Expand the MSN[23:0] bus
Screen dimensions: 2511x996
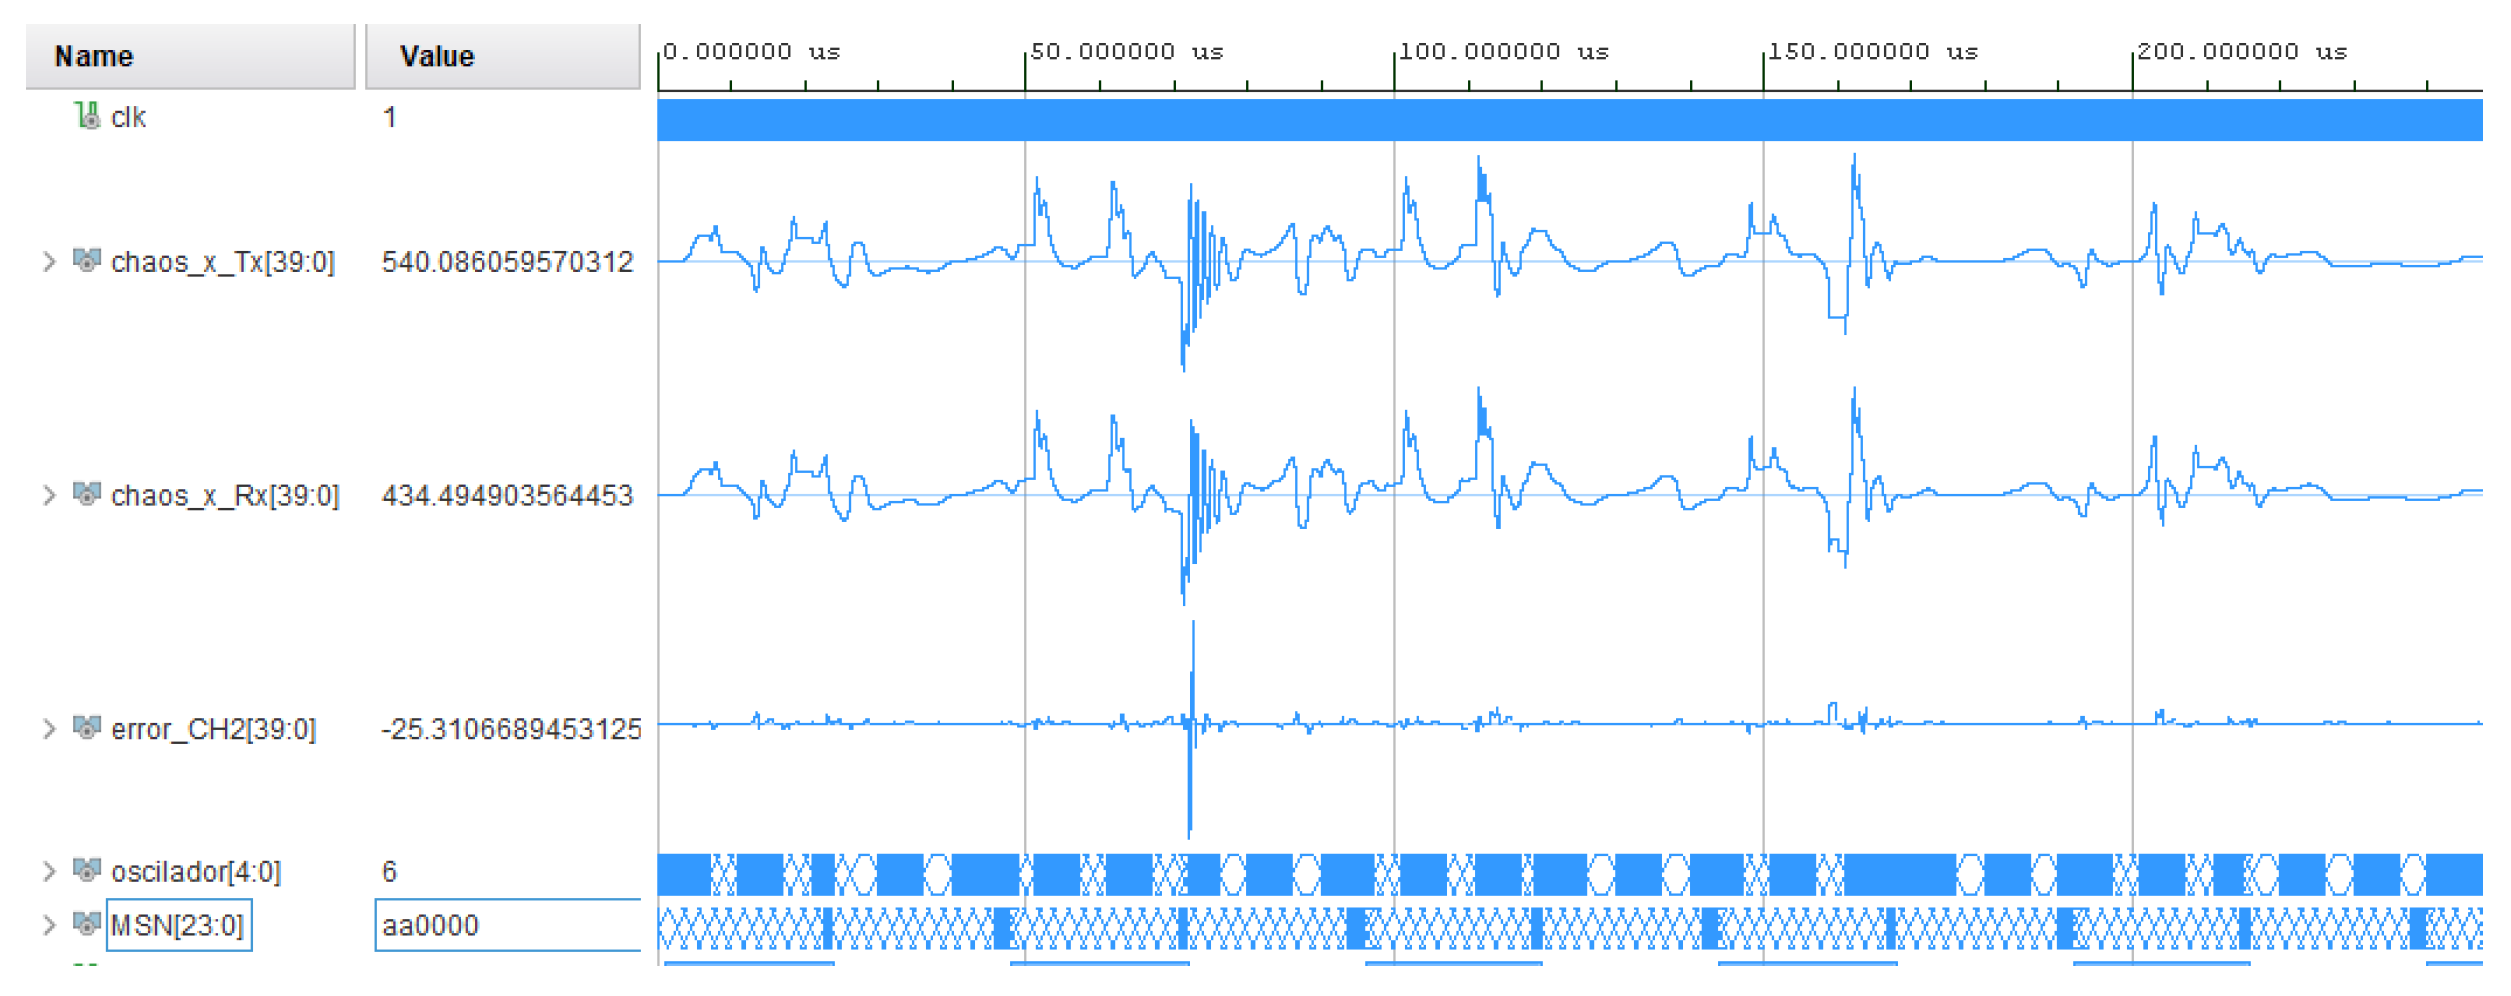pos(49,925)
